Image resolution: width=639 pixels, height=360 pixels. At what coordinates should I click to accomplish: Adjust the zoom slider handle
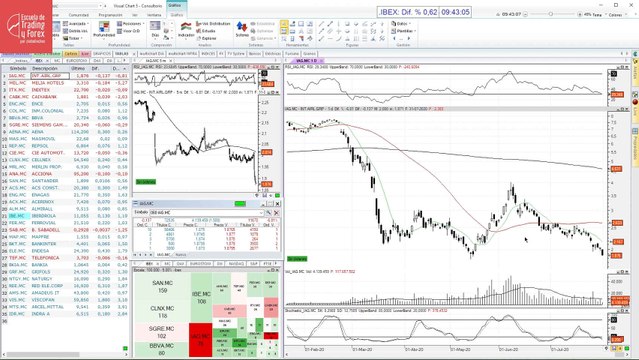pos(551,14)
